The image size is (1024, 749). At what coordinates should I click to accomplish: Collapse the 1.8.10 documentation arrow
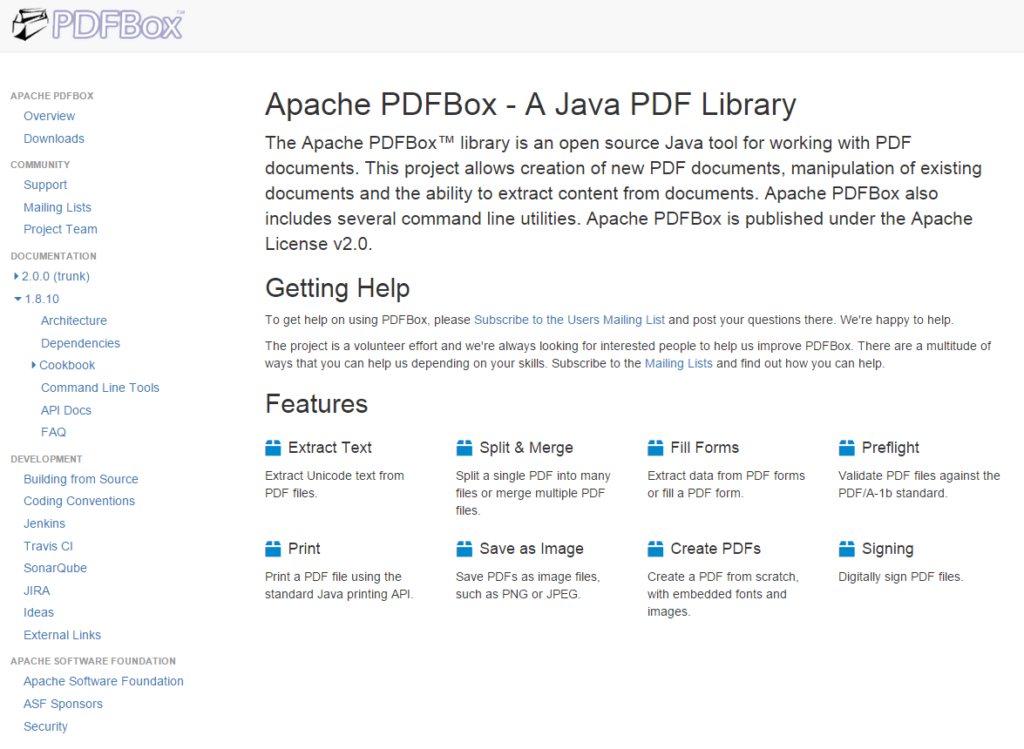(18, 299)
